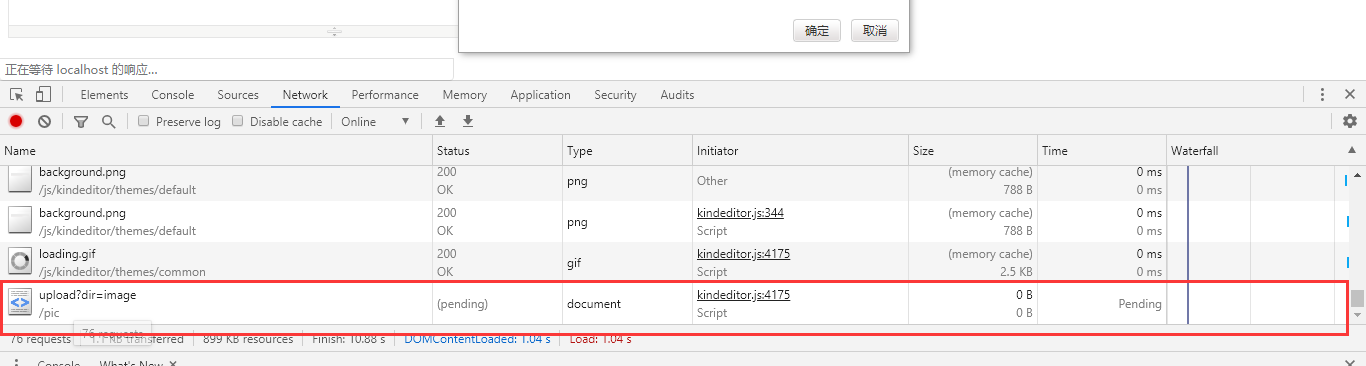Open the Online throttling dropdown
The height and width of the screenshot is (366, 1366).
[x=376, y=121]
